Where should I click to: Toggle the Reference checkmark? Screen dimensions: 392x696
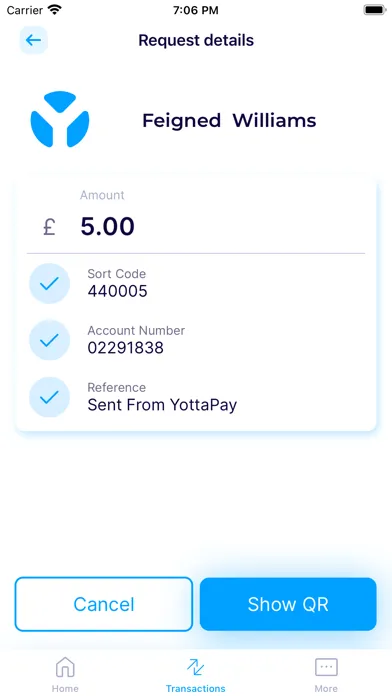click(49, 397)
